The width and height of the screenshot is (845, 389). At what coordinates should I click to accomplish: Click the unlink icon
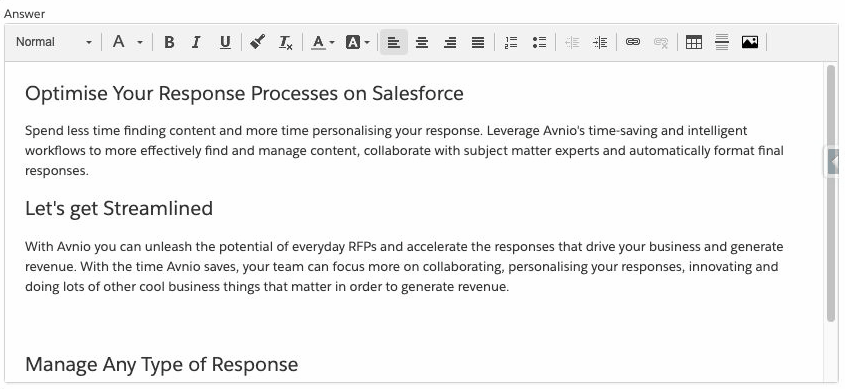(x=661, y=42)
